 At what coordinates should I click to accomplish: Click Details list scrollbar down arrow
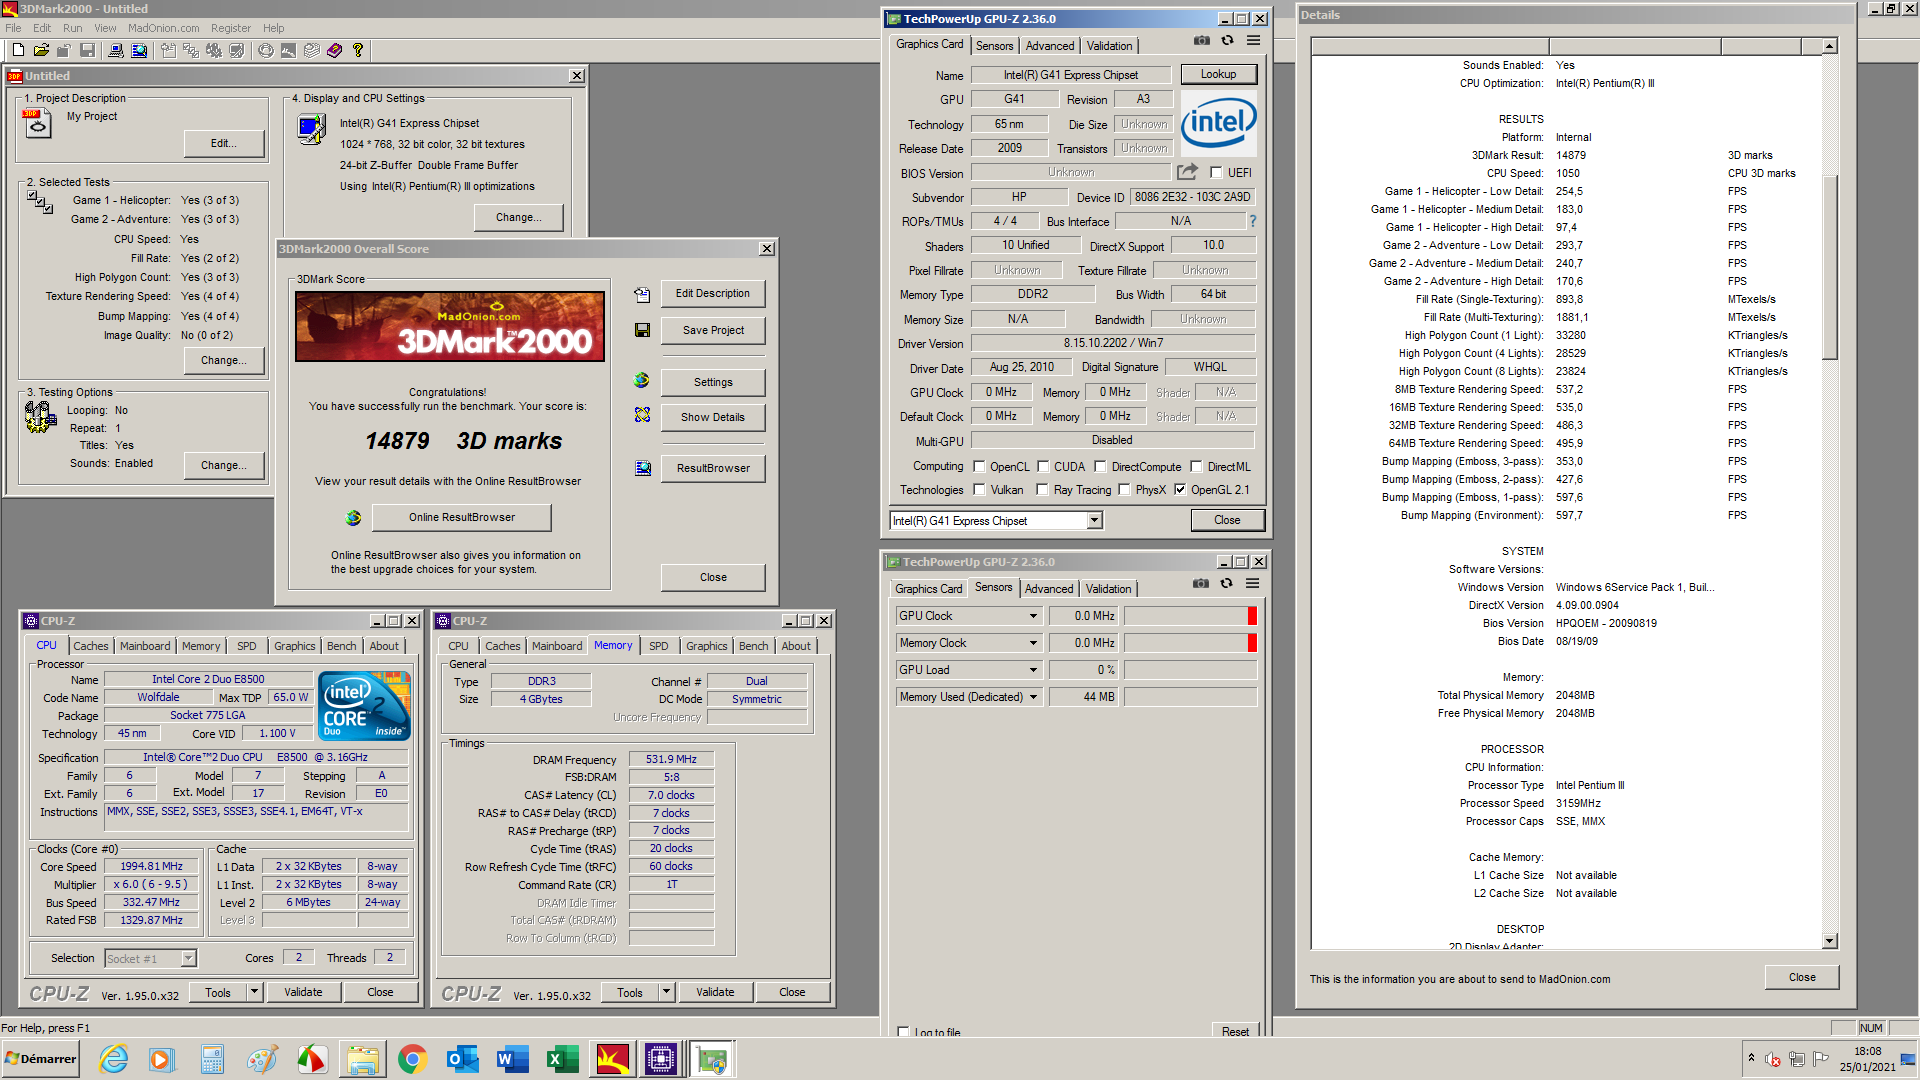click(1829, 941)
